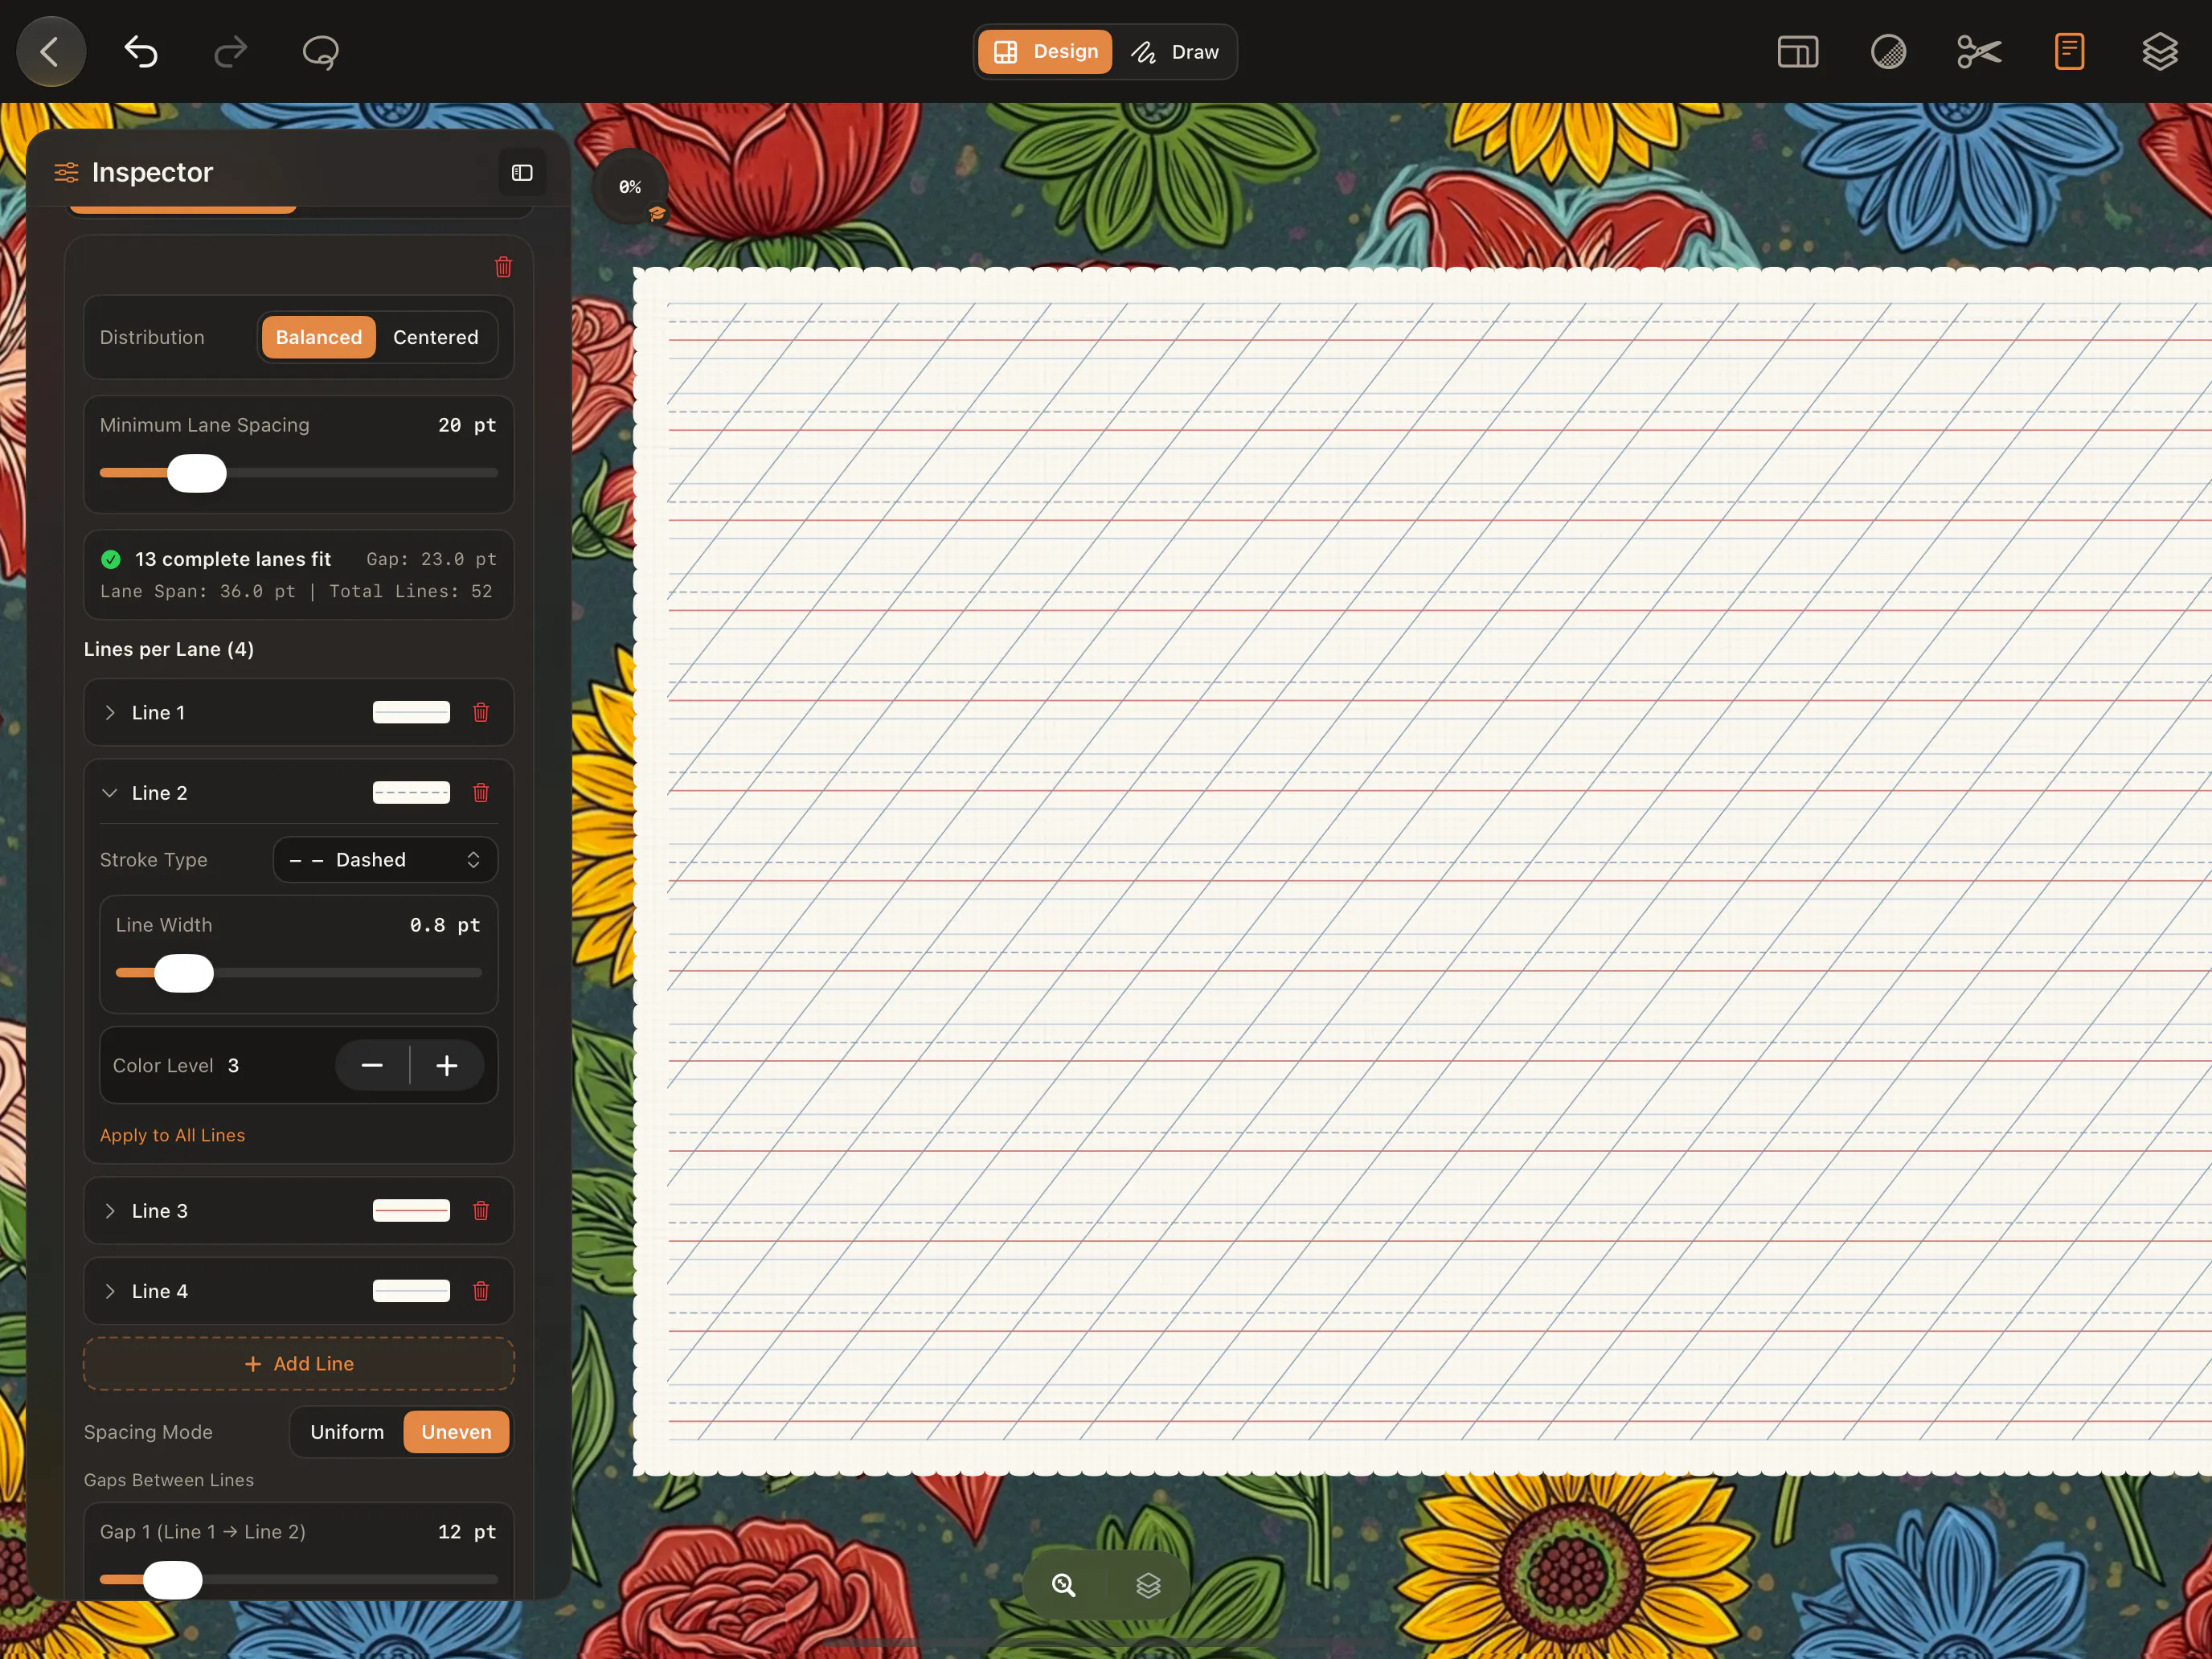
Task: Click the 20 pt lane spacing value
Action: point(467,425)
